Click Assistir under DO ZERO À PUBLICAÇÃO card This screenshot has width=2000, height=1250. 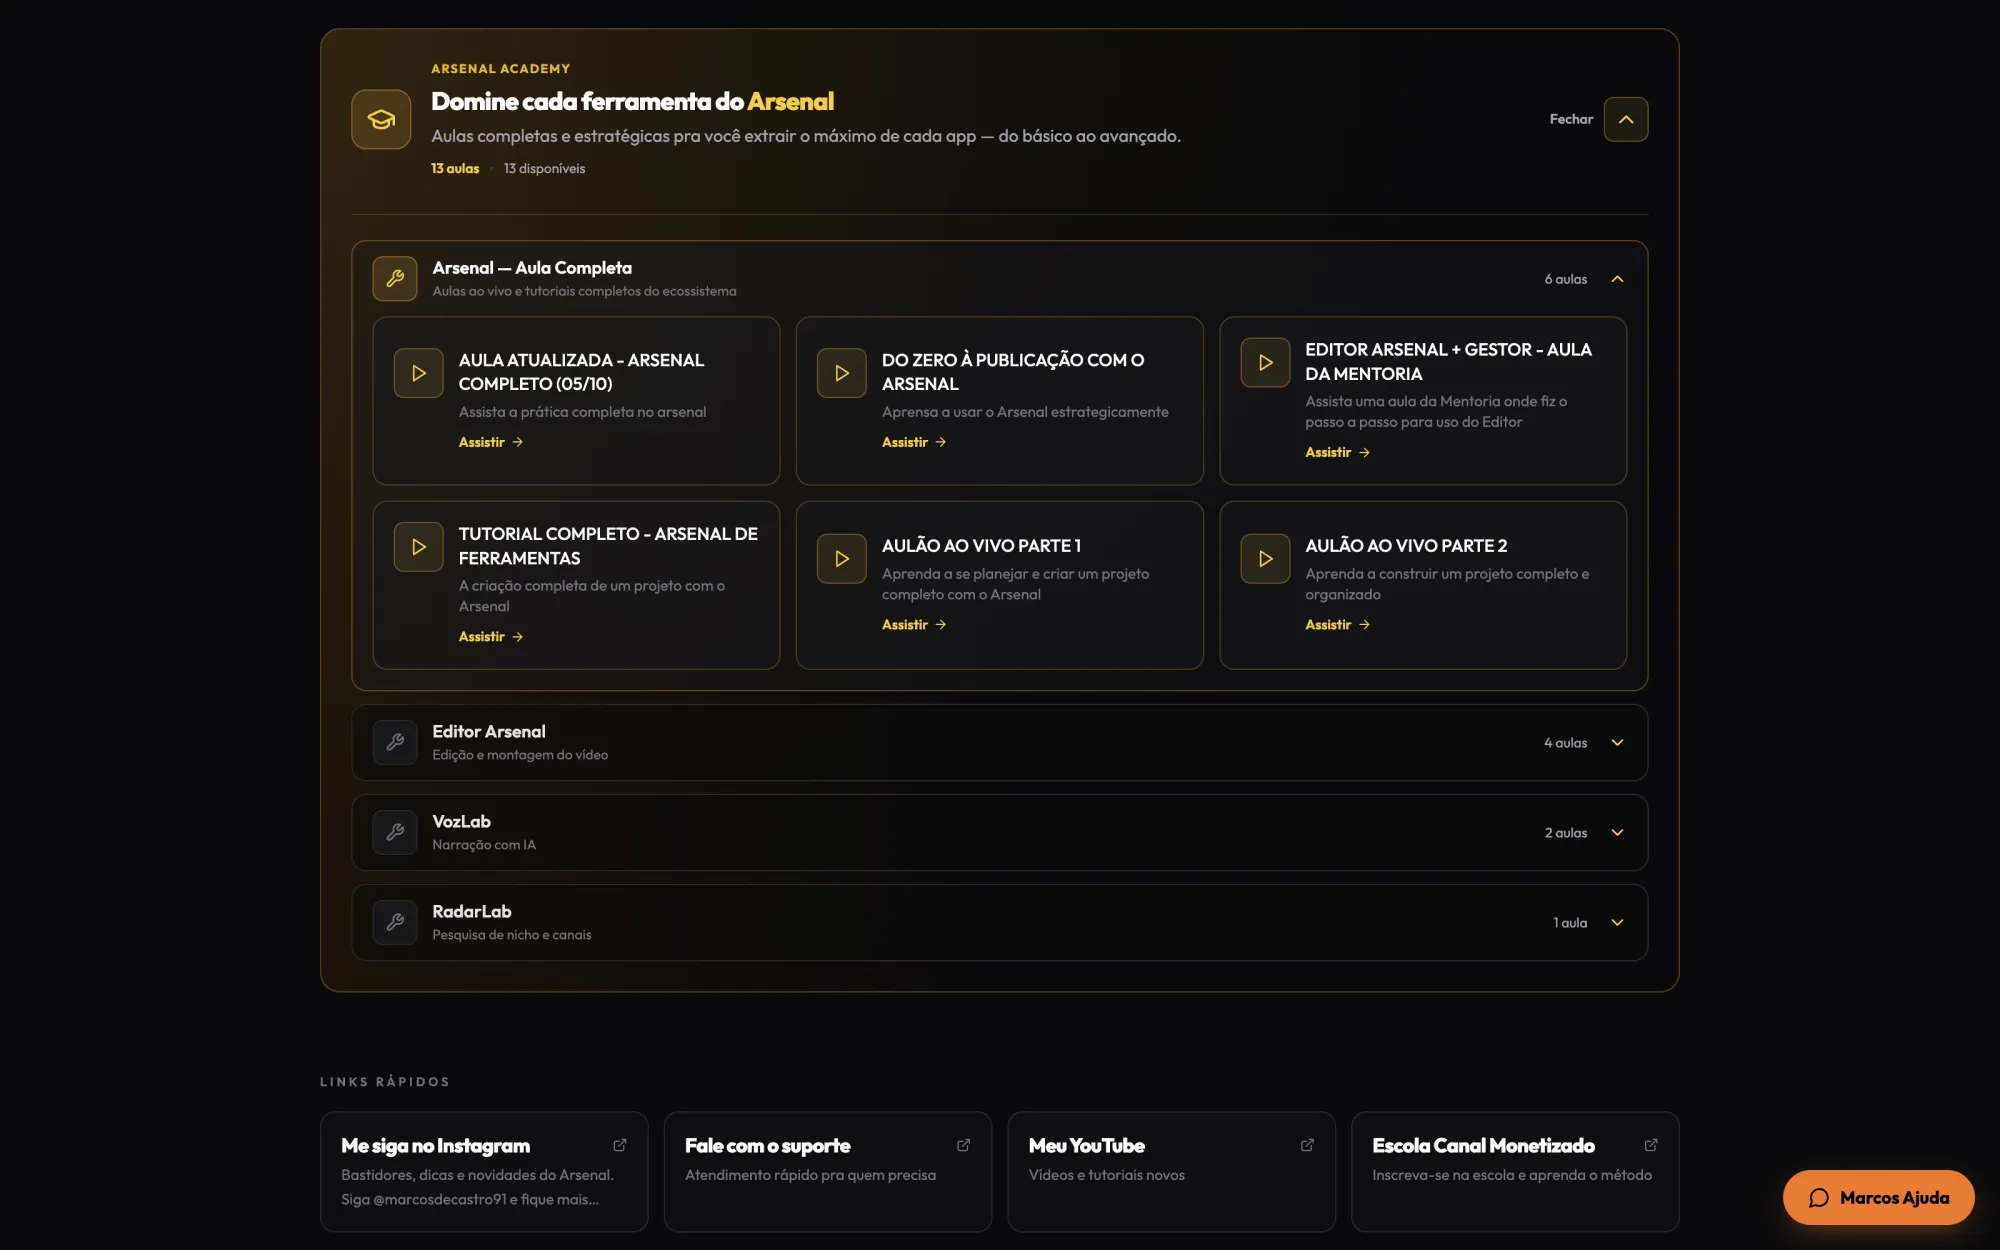click(x=914, y=442)
